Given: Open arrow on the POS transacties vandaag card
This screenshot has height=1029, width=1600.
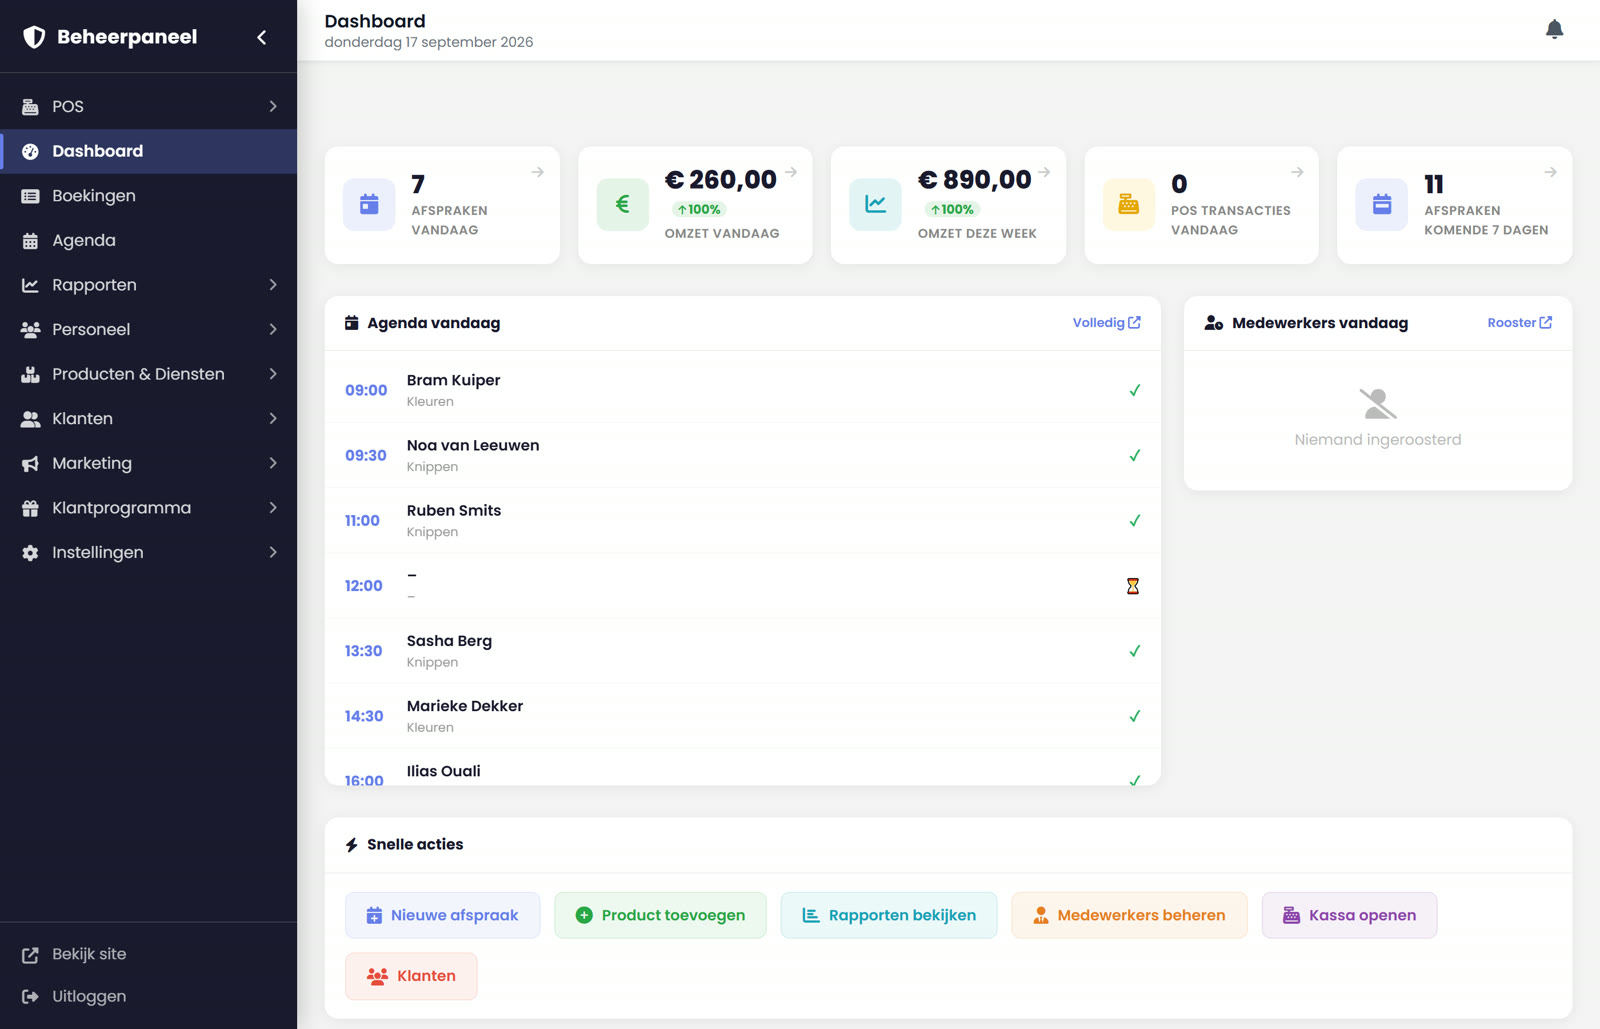Looking at the screenshot, I should pos(1297,172).
